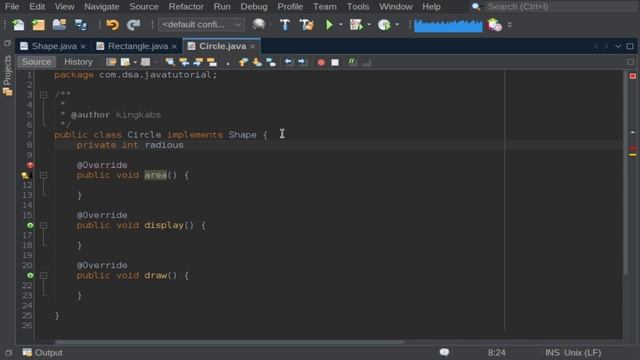
Task: Open the Tools menu
Action: point(358,7)
